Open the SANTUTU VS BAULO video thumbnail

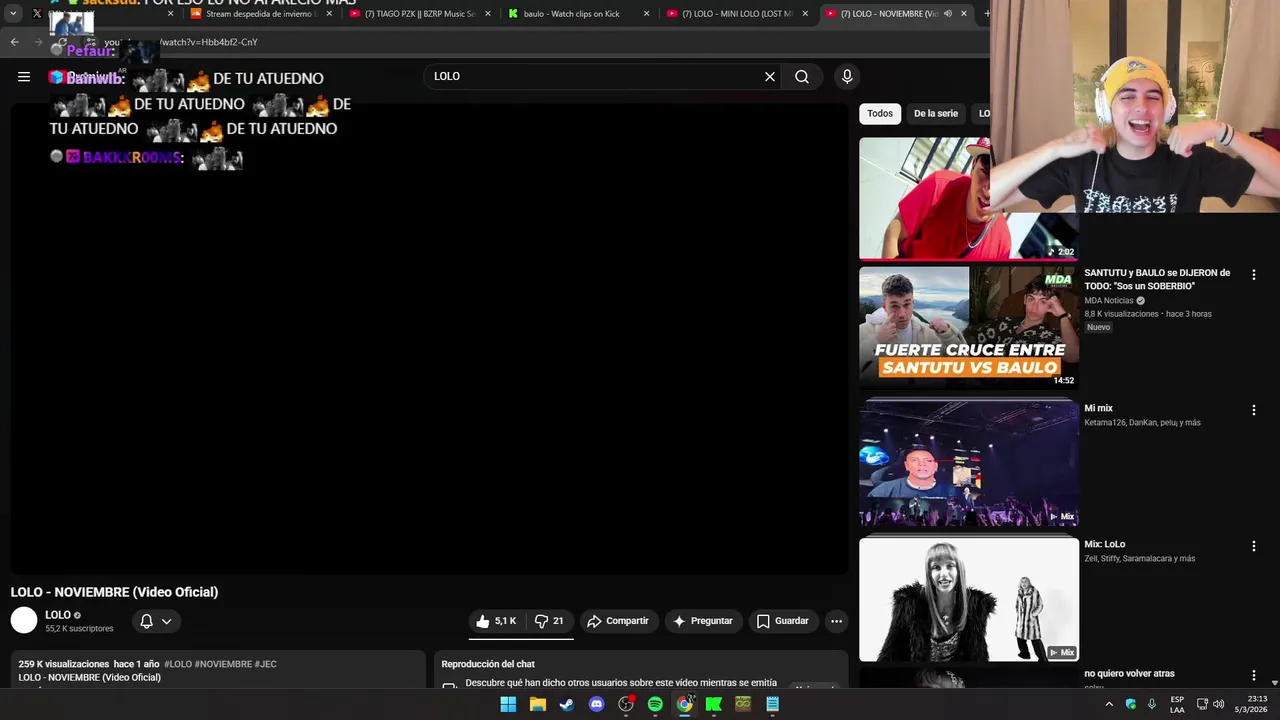(969, 326)
